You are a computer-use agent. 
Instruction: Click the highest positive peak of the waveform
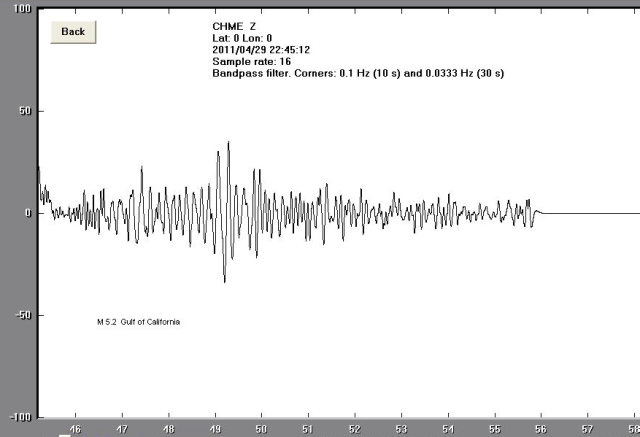(229, 143)
